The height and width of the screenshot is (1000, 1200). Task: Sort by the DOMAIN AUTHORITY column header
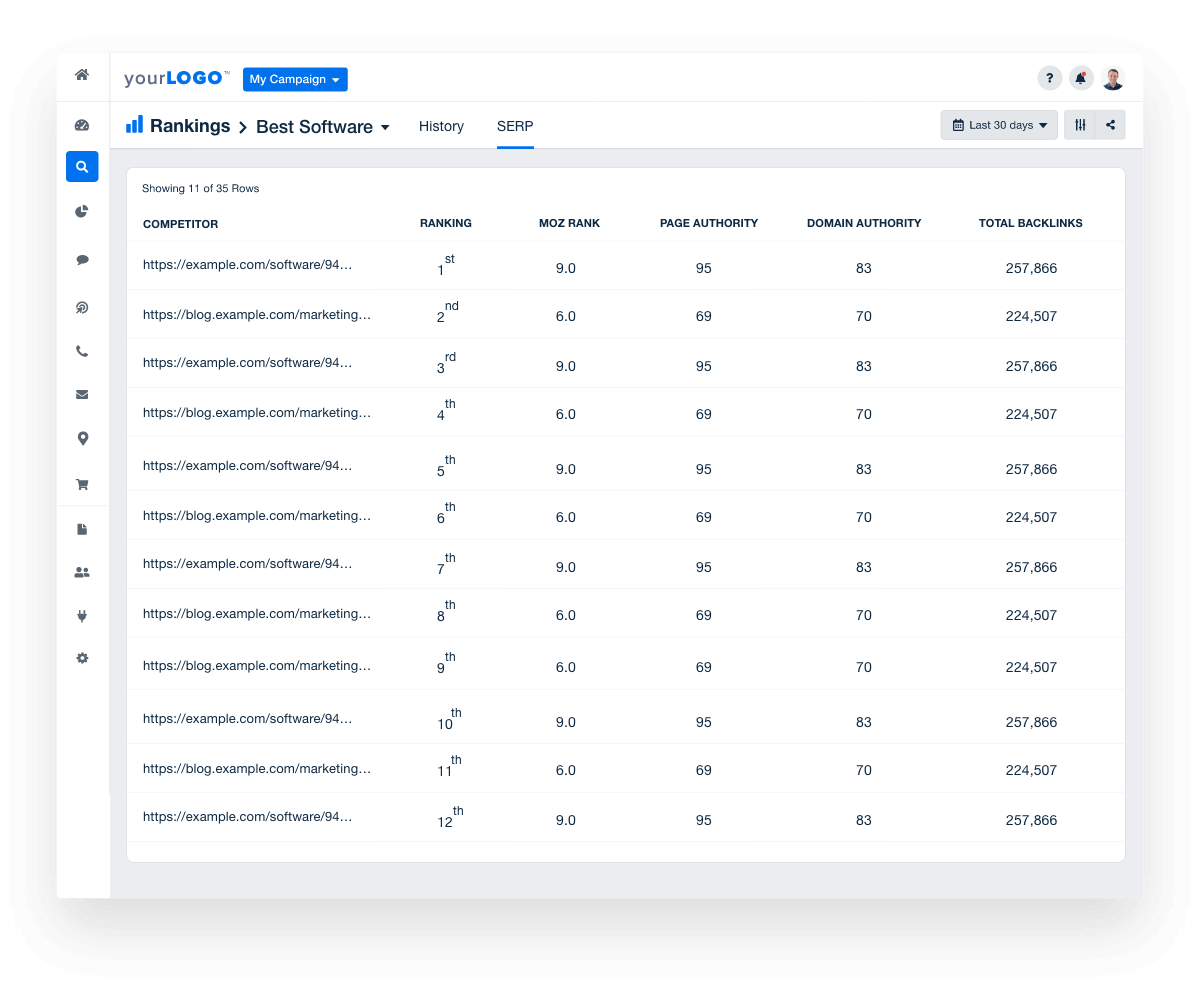point(864,224)
